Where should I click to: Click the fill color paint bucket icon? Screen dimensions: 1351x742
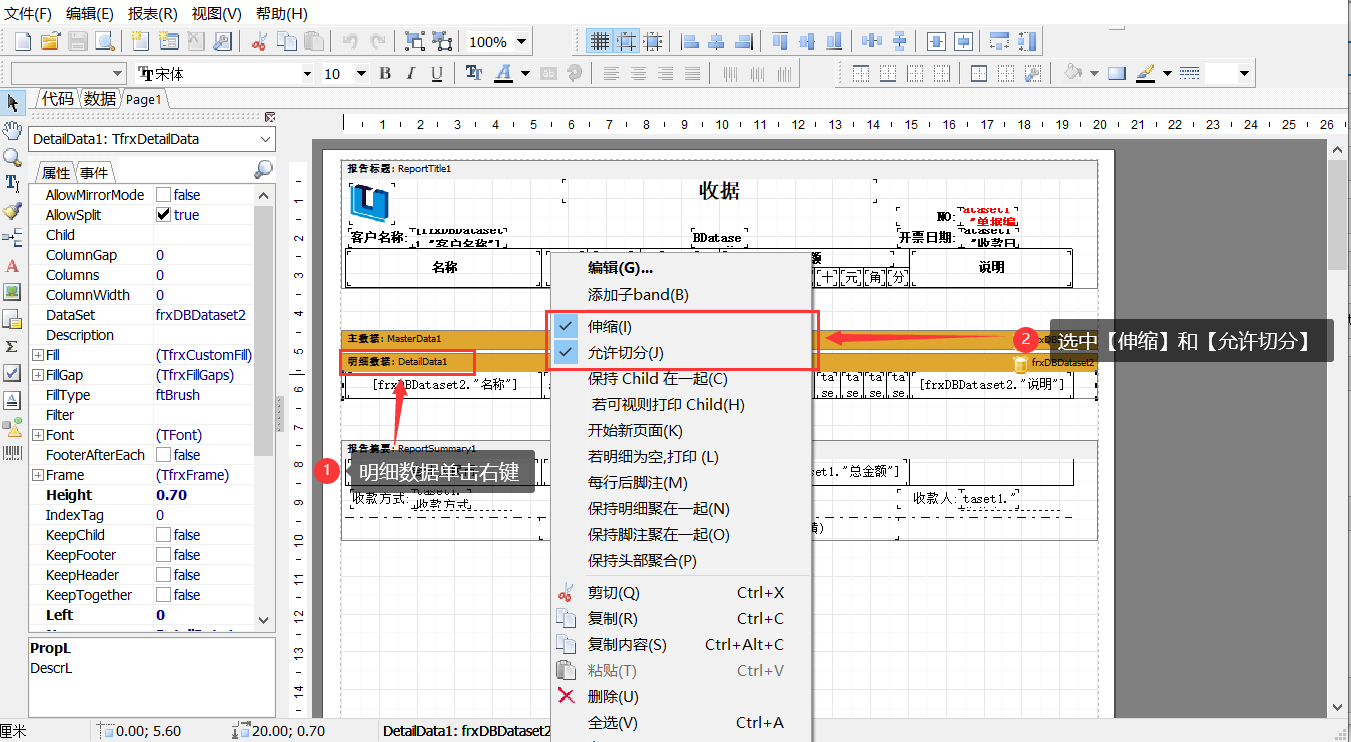coord(1073,73)
